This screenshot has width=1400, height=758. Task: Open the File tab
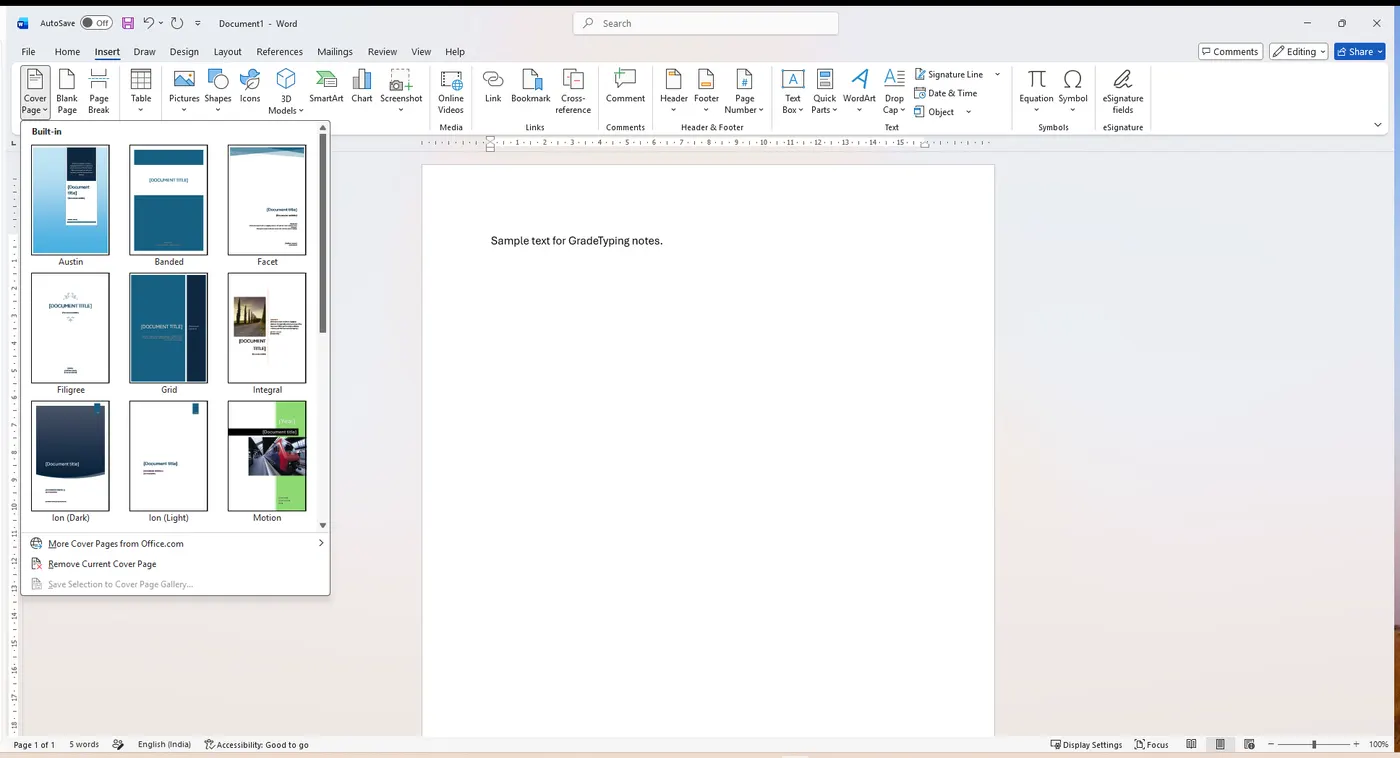28,52
